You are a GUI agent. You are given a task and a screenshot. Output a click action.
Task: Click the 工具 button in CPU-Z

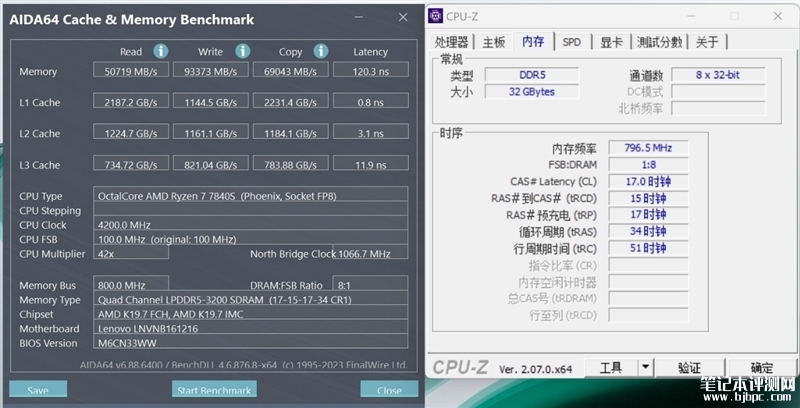(x=611, y=367)
